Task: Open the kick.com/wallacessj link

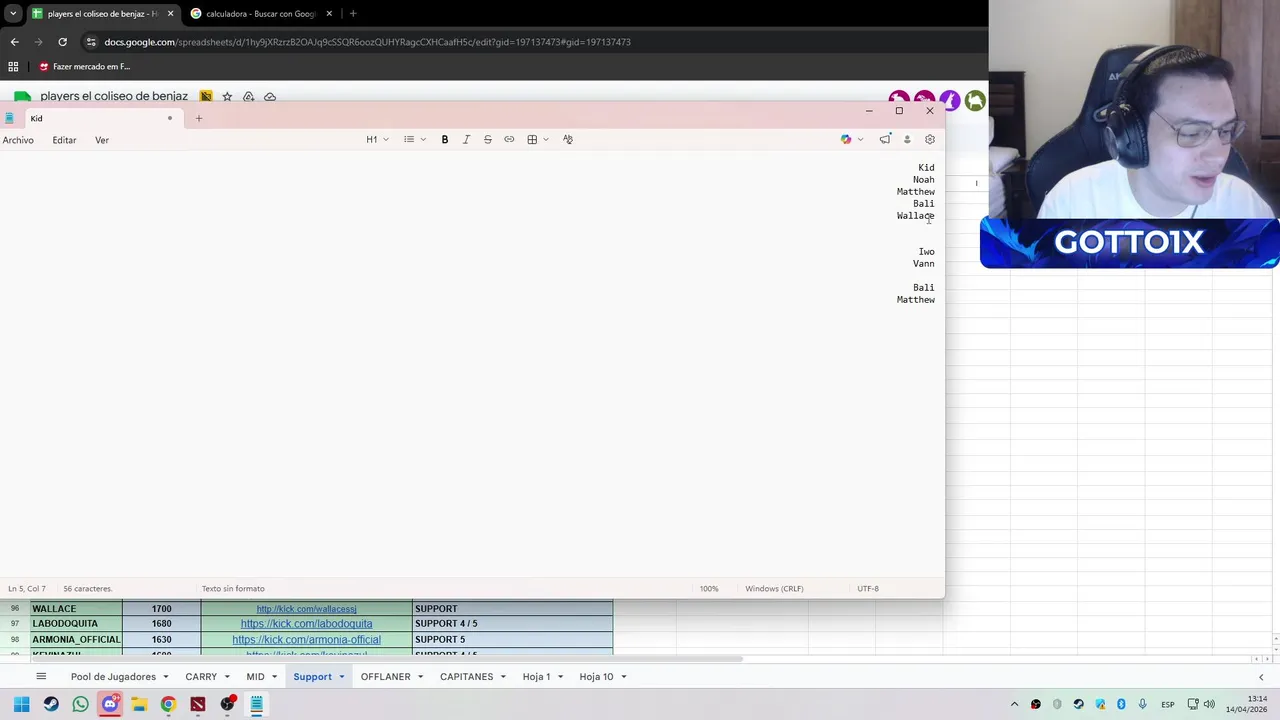Action: click(x=306, y=609)
